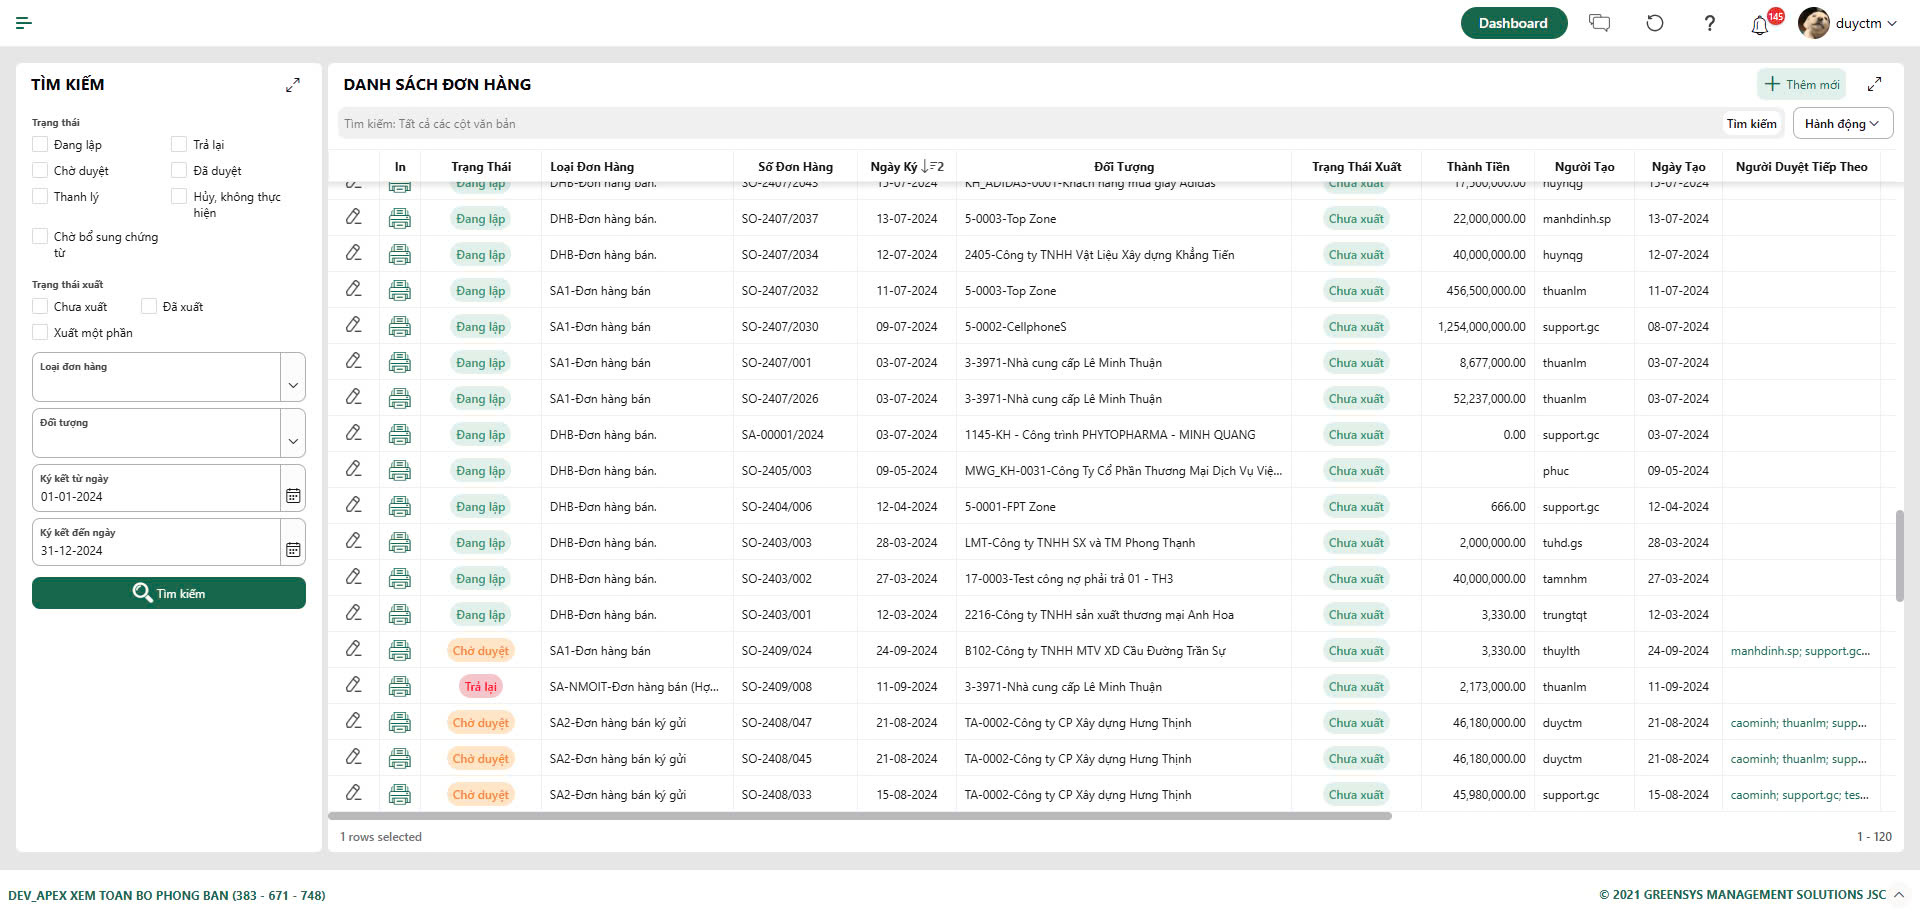
Task: Click Trả lại status badge SO-2409/008
Action: 480,686
